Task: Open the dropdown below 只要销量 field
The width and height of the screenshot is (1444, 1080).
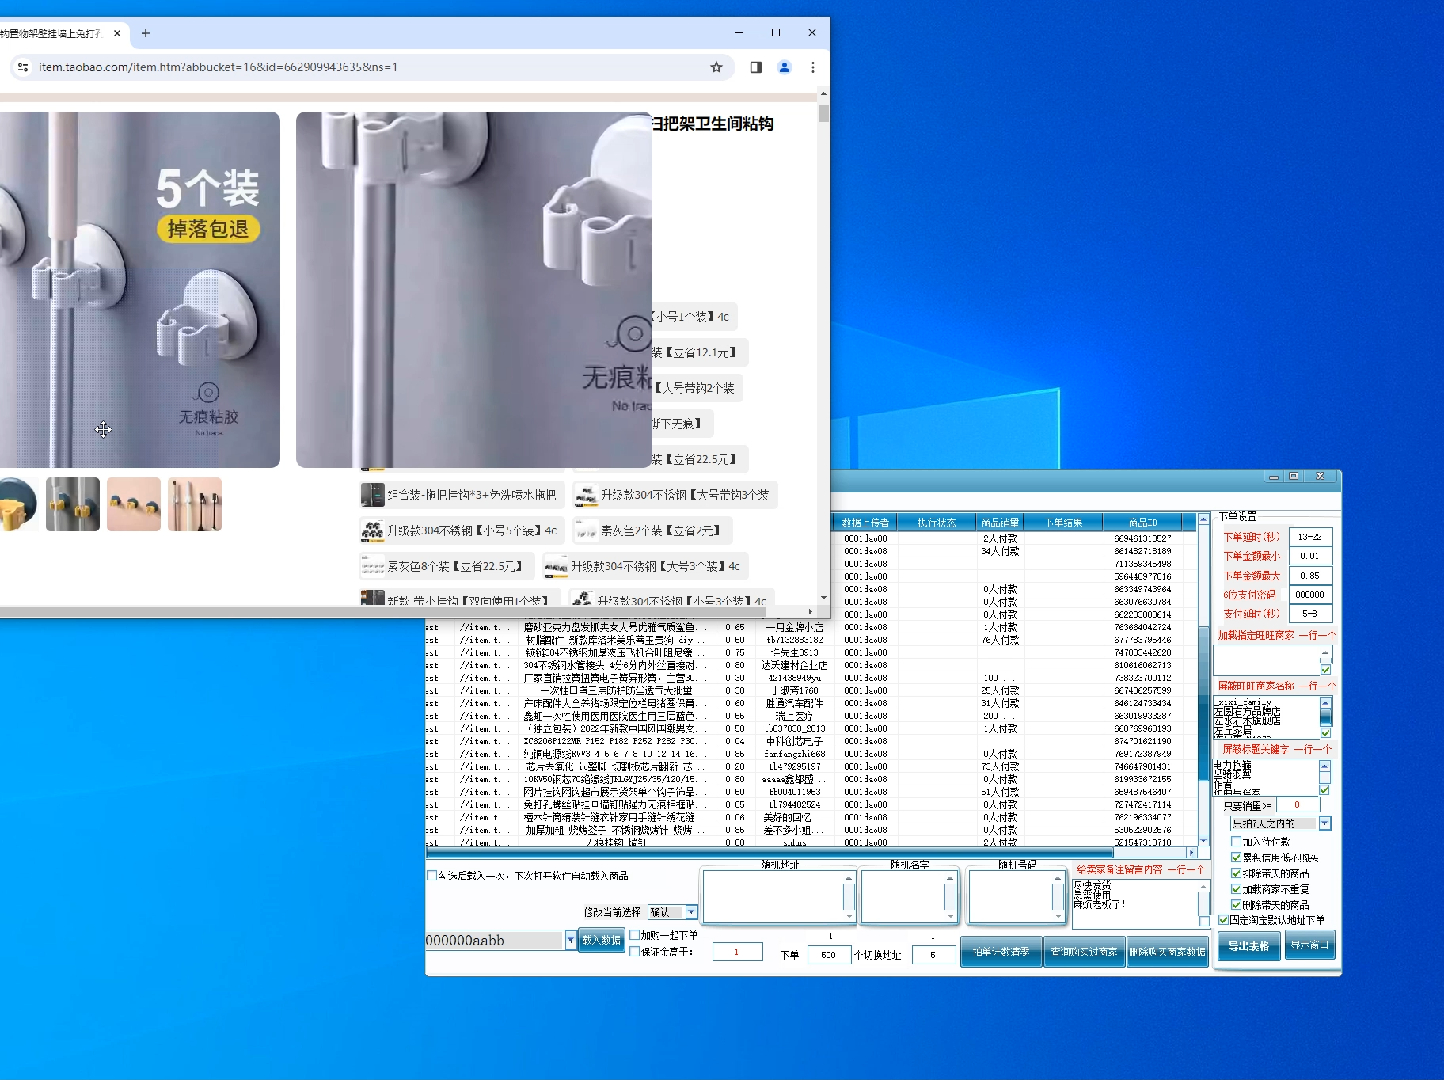Action: [x=1325, y=823]
